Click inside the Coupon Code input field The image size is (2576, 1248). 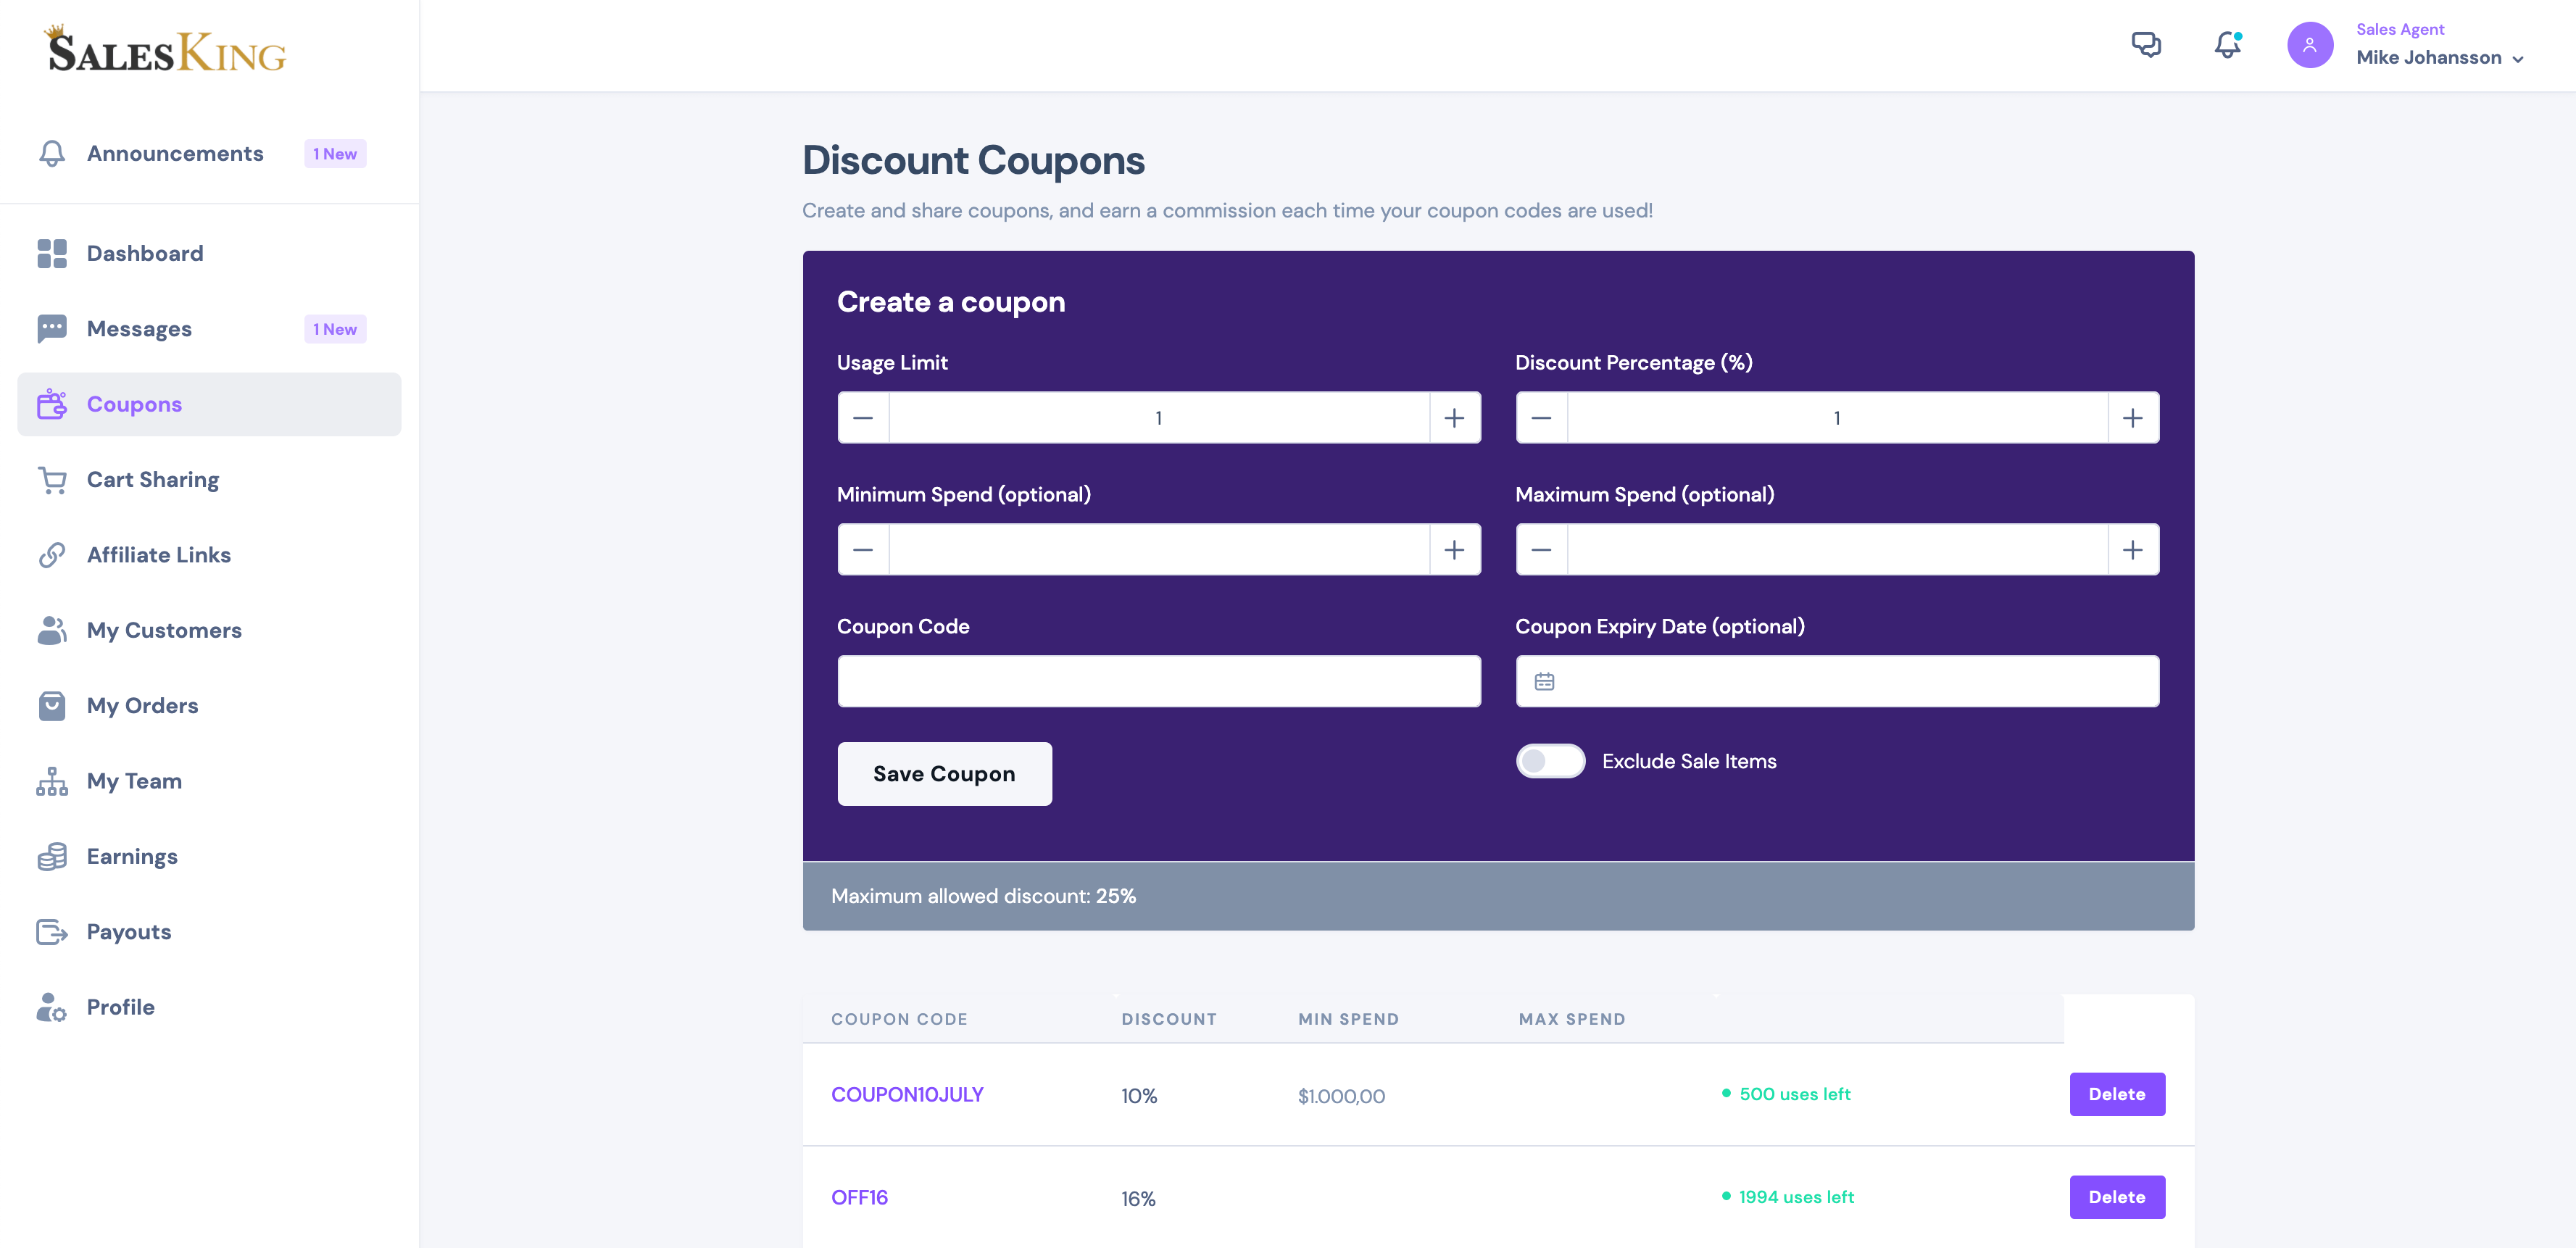pos(1158,681)
